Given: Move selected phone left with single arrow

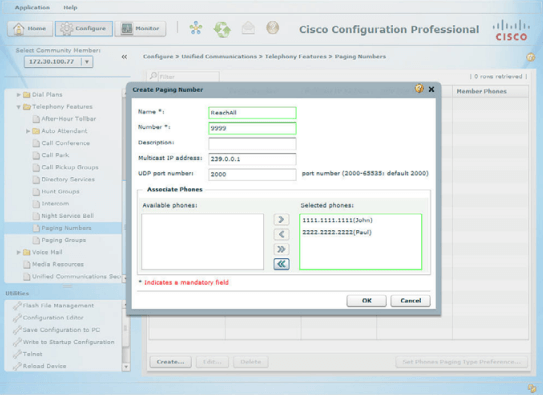Looking at the screenshot, I should pos(281,234).
